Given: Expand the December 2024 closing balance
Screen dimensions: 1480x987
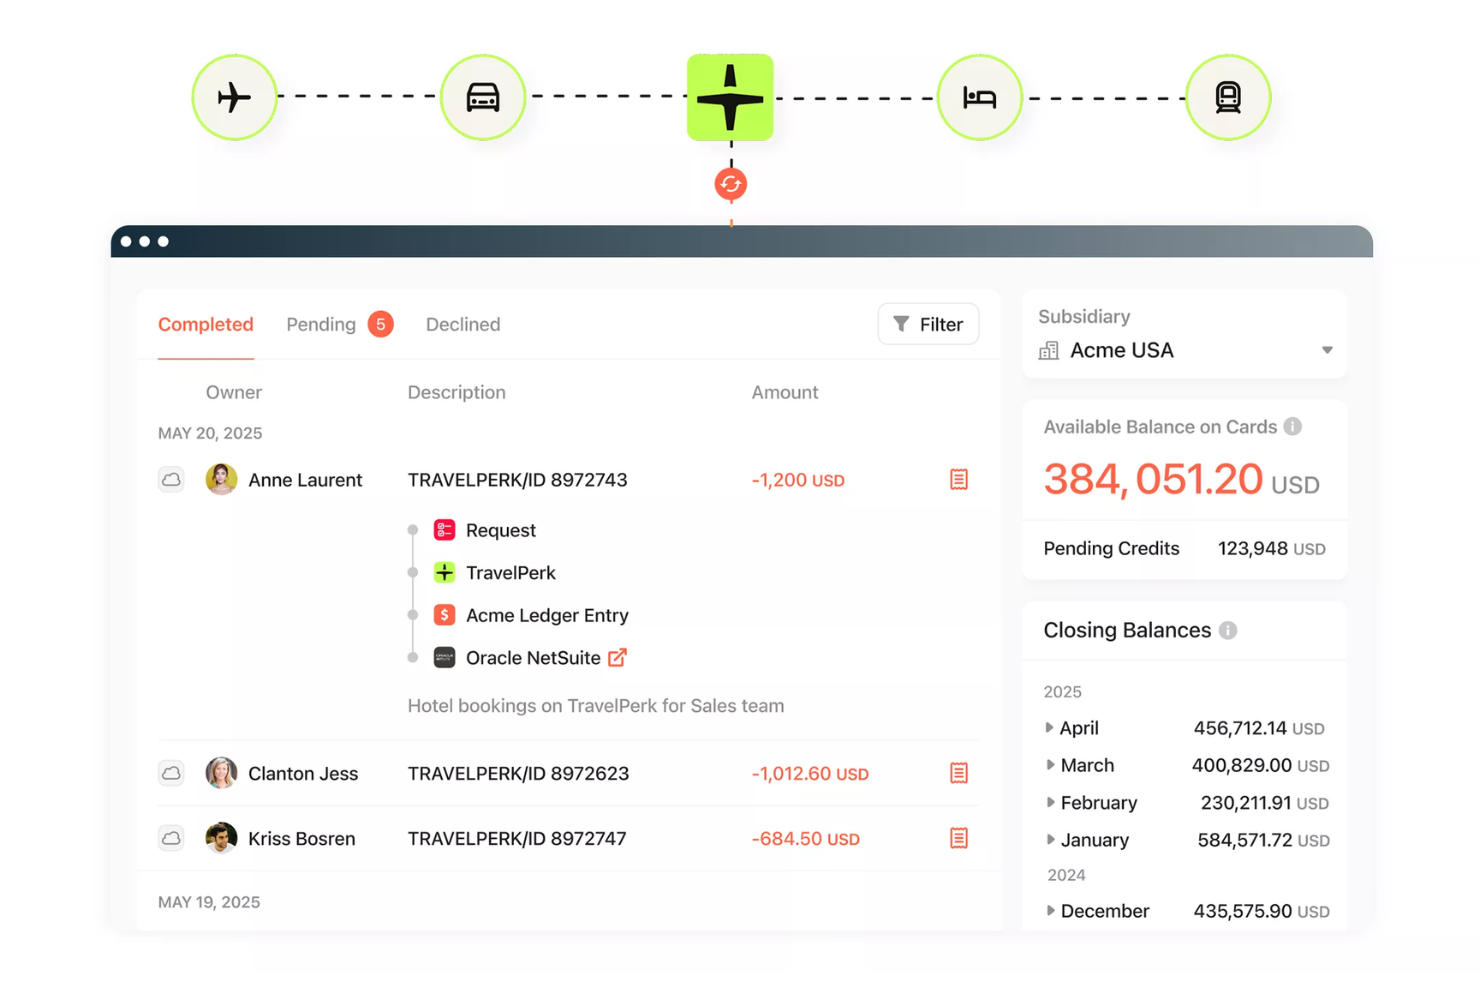Looking at the screenshot, I should tap(1051, 910).
